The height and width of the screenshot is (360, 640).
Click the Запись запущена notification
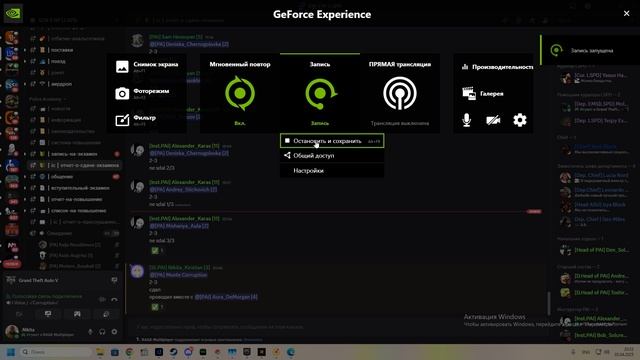tap(590, 50)
